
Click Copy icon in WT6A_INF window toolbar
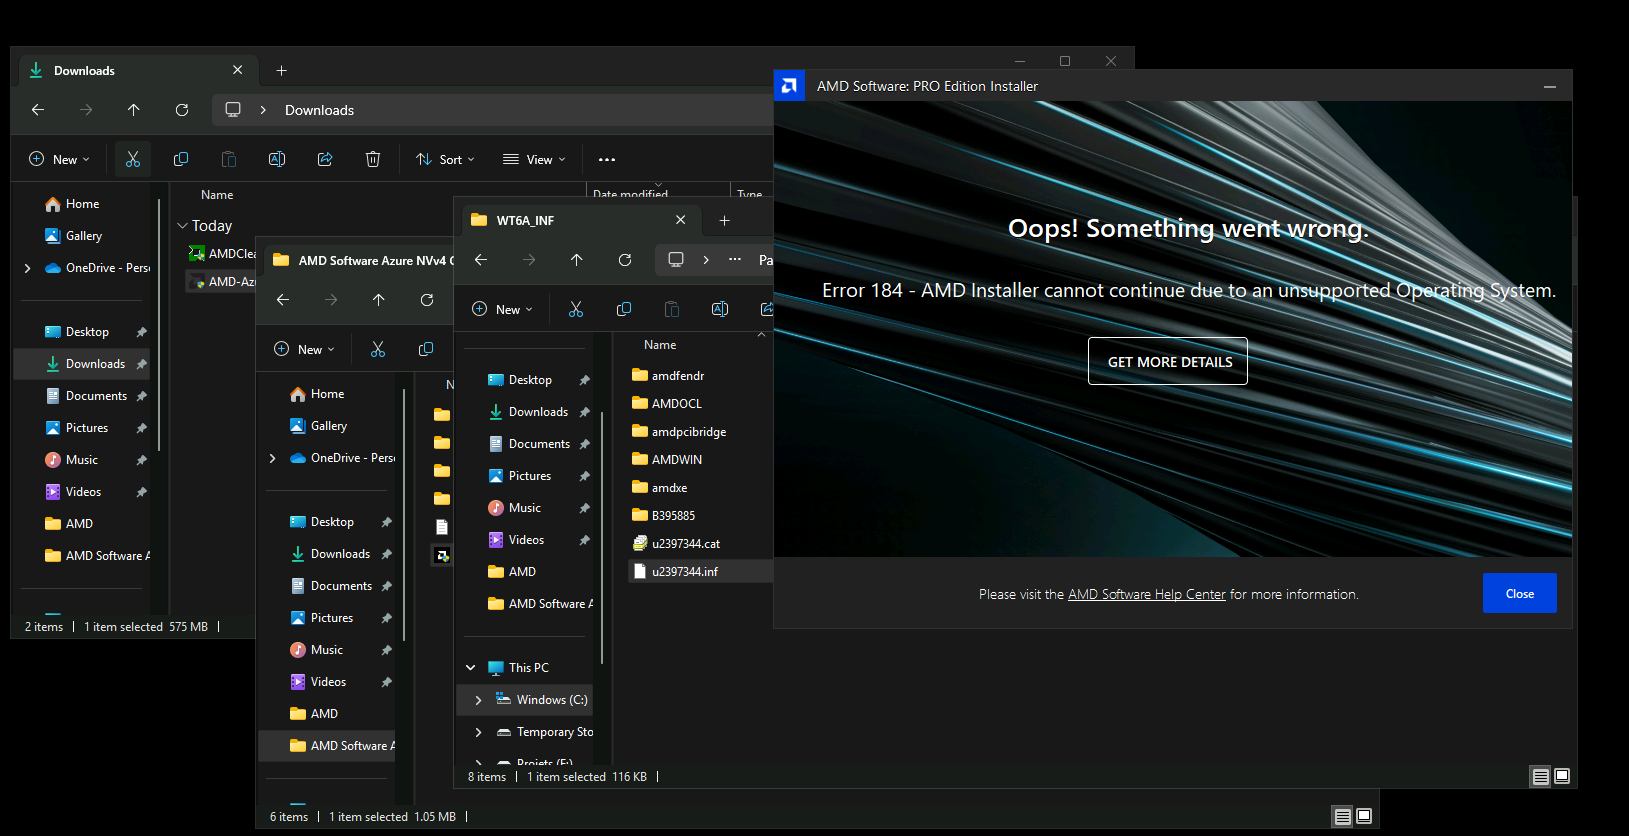pyautogui.click(x=624, y=309)
